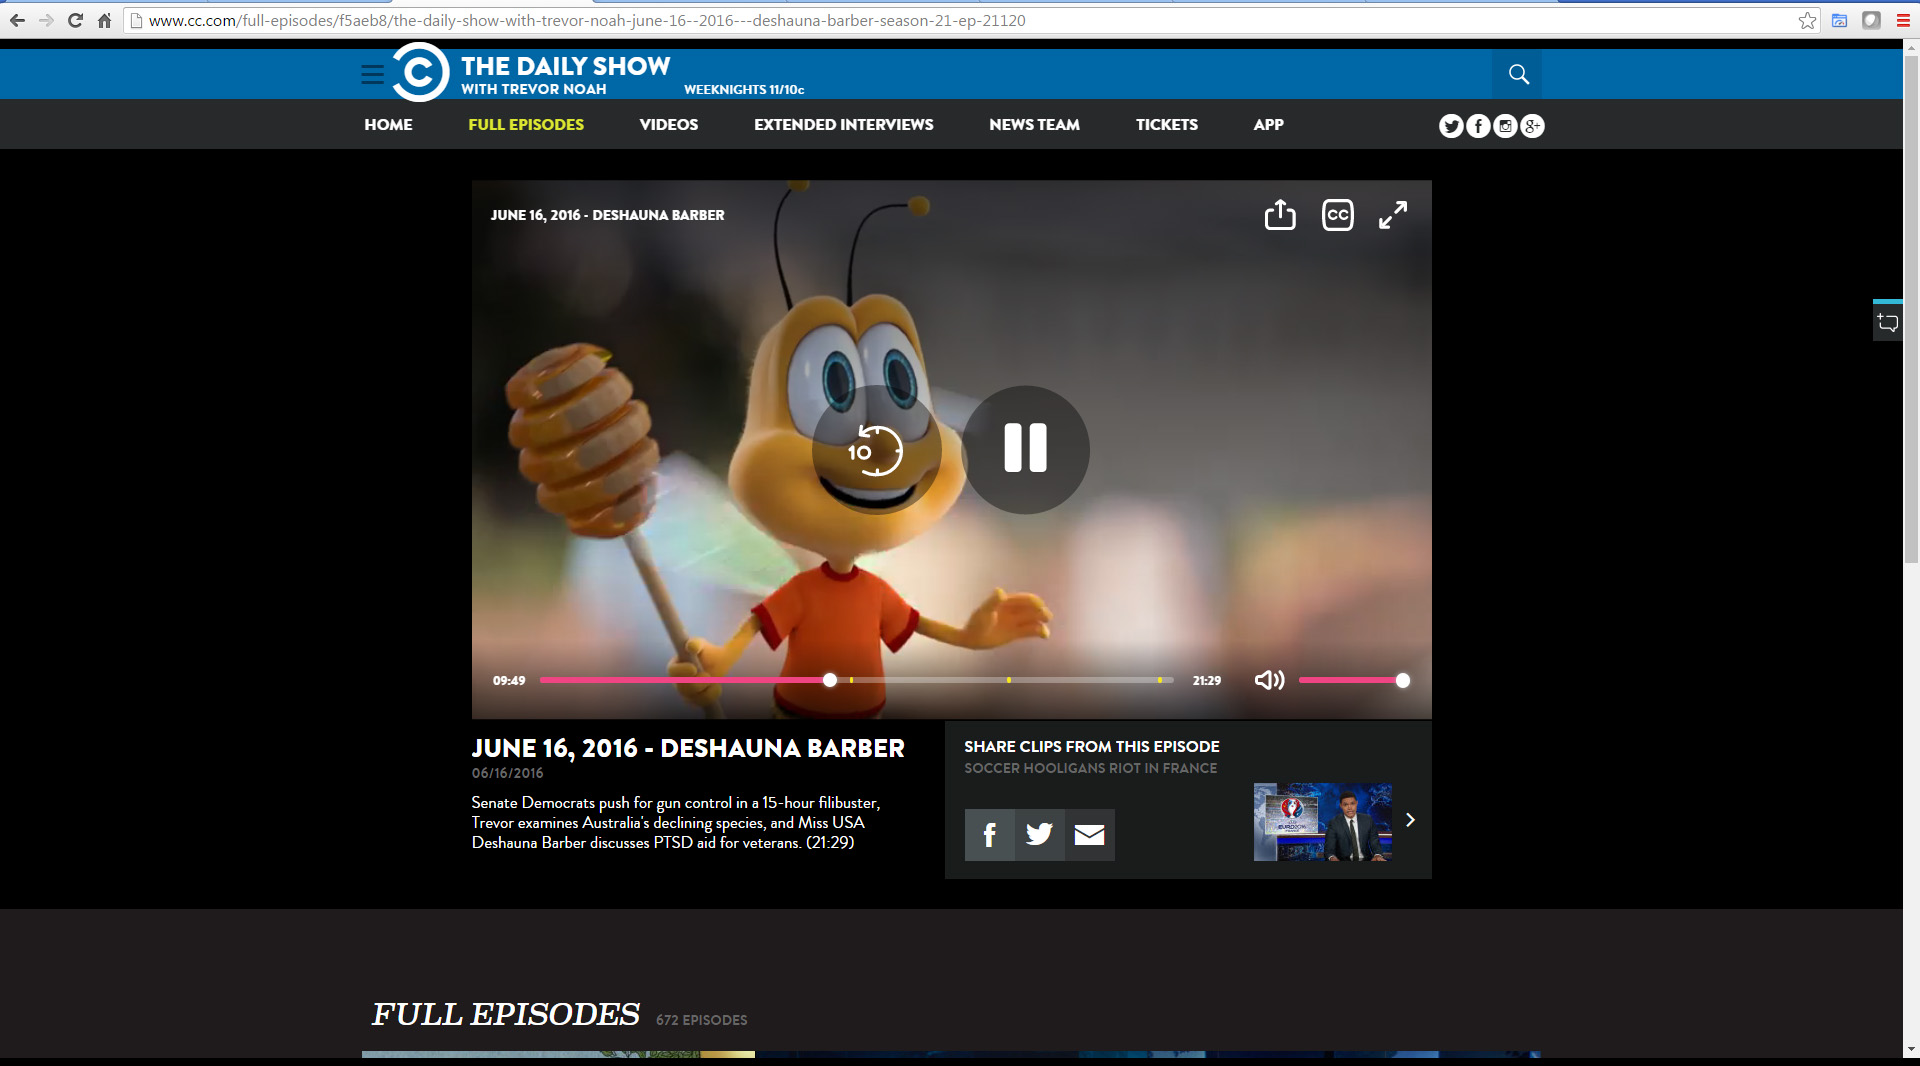
Task: Bookmark this page with star icon
Action: point(1807,20)
